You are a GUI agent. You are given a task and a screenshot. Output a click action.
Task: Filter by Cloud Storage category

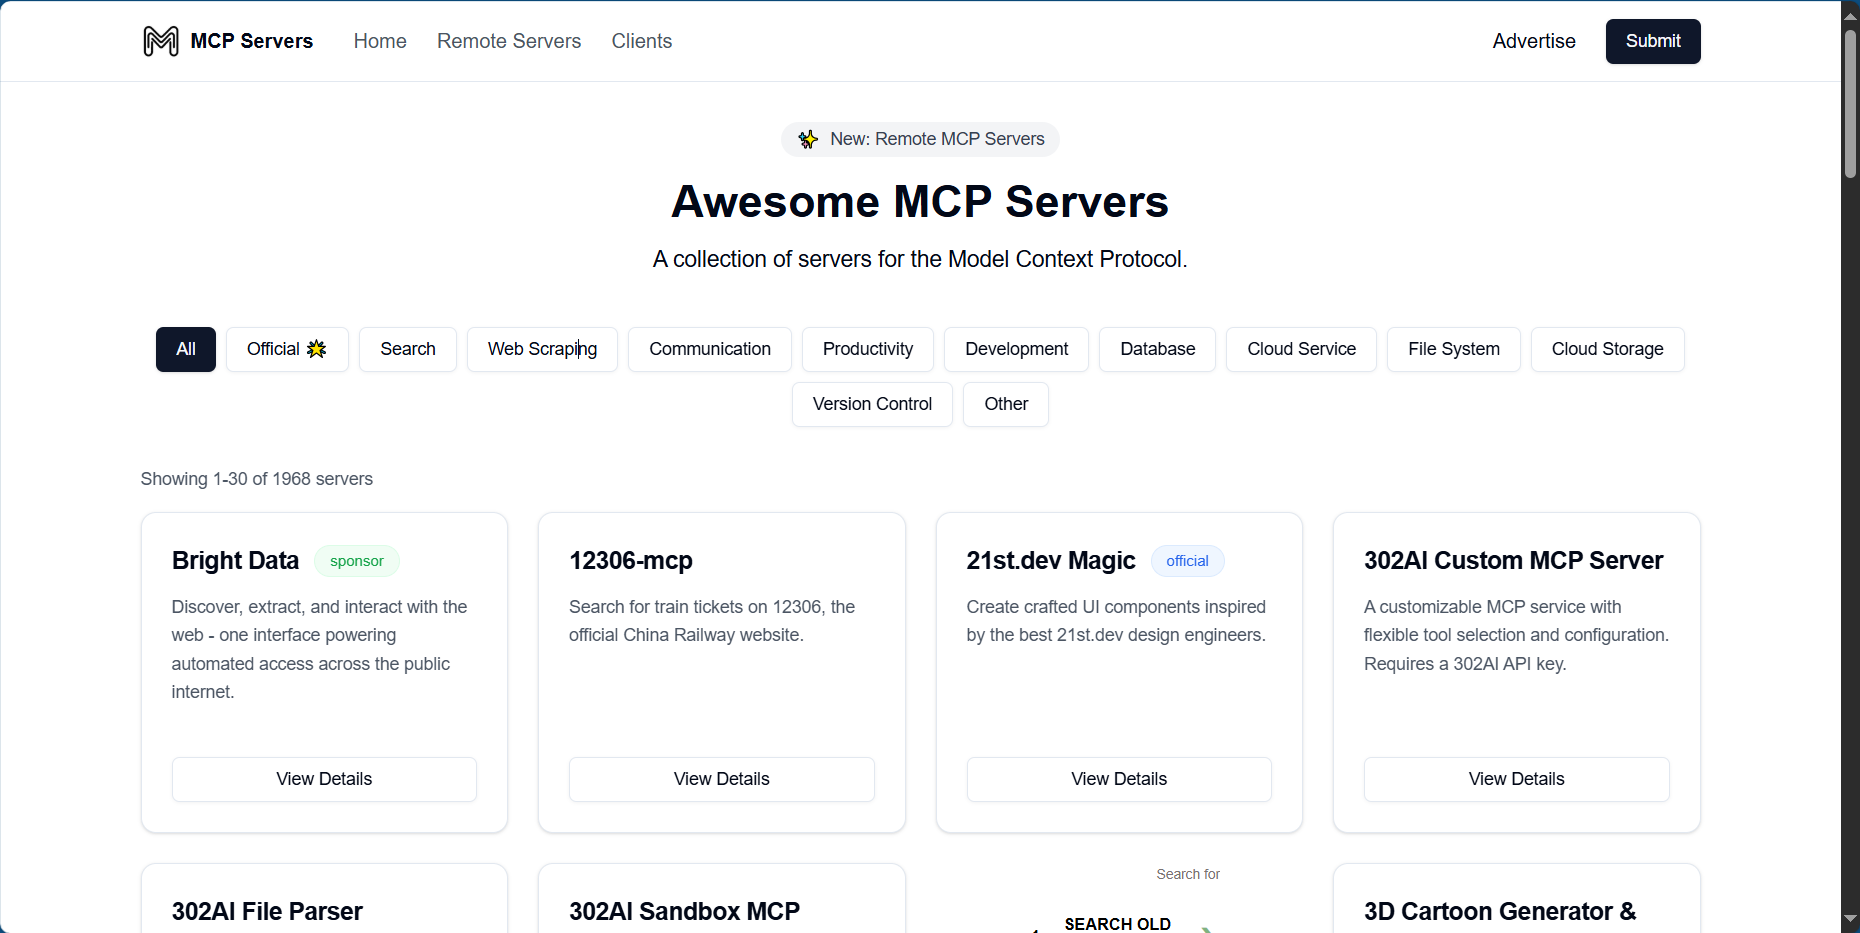1607,349
